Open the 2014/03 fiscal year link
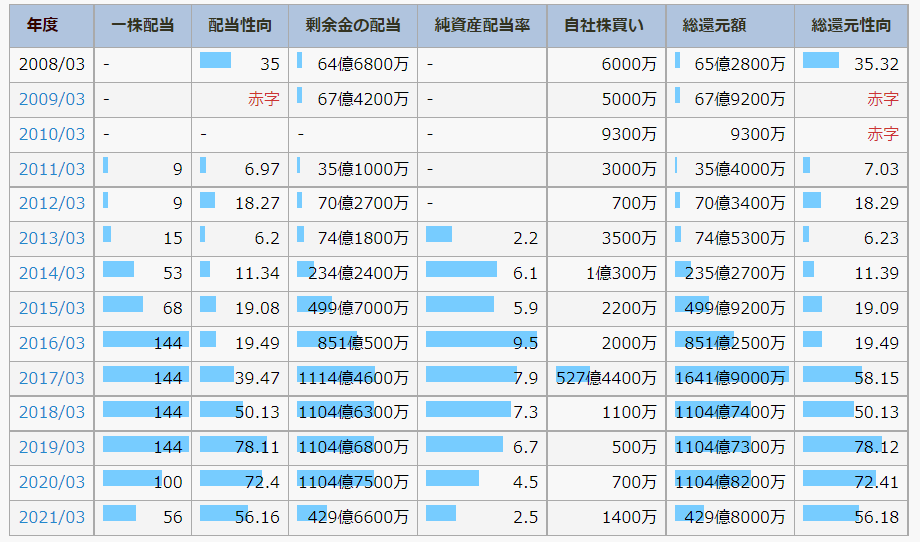The width and height of the screenshot is (920, 542). click(x=52, y=273)
